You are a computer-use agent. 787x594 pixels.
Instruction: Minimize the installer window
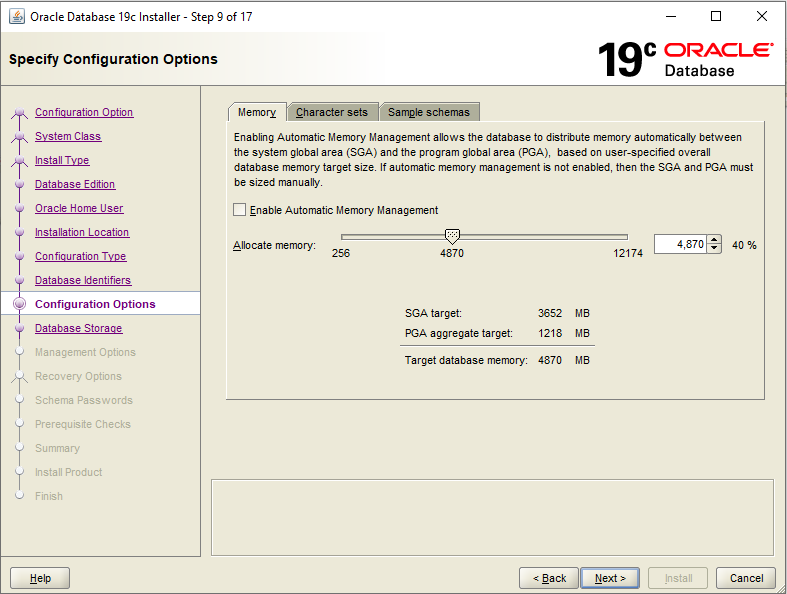pos(671,17)
